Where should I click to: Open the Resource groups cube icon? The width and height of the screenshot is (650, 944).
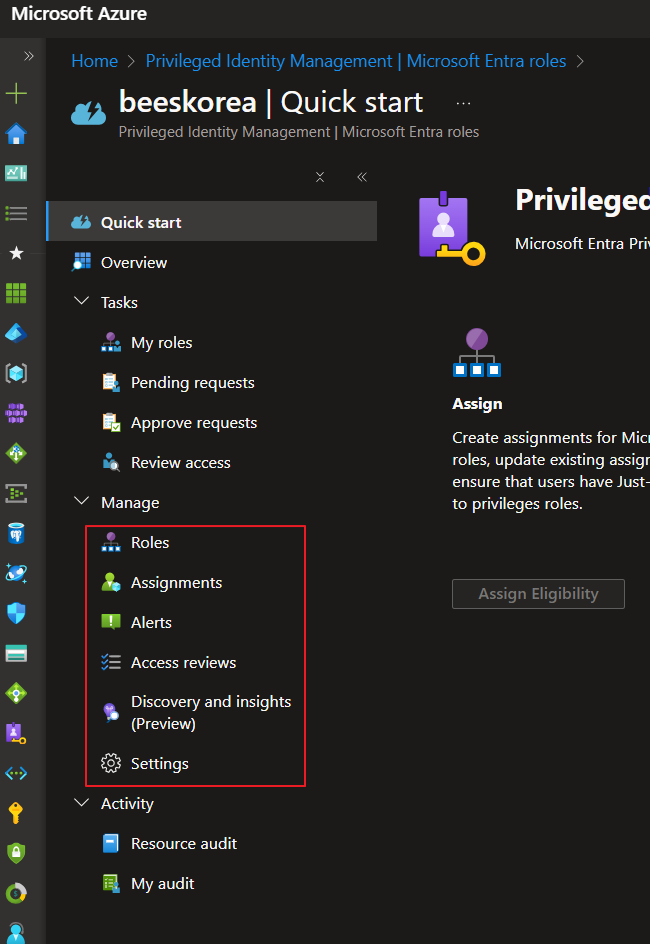pos(16,373)
